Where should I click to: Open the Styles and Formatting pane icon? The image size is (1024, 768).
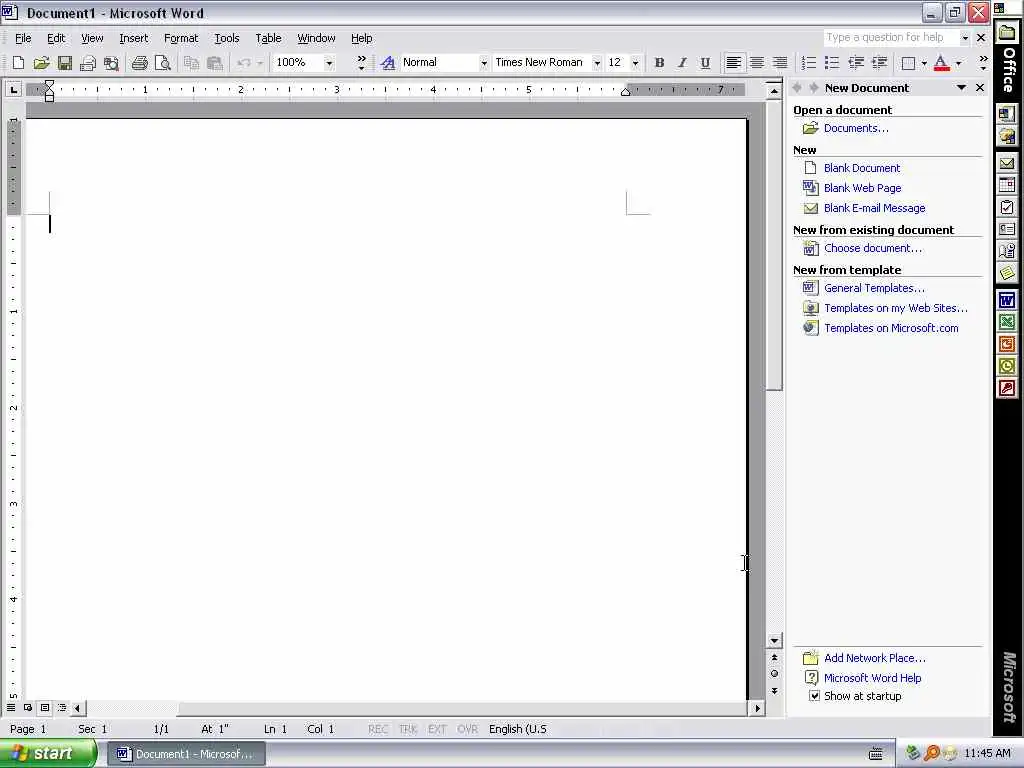[388, 63]
